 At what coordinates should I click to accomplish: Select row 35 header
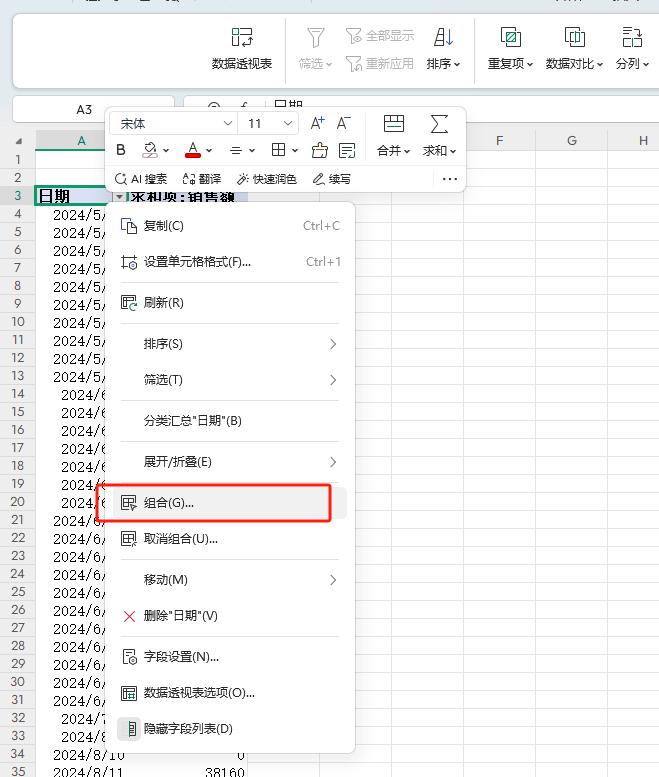[18, 772]
